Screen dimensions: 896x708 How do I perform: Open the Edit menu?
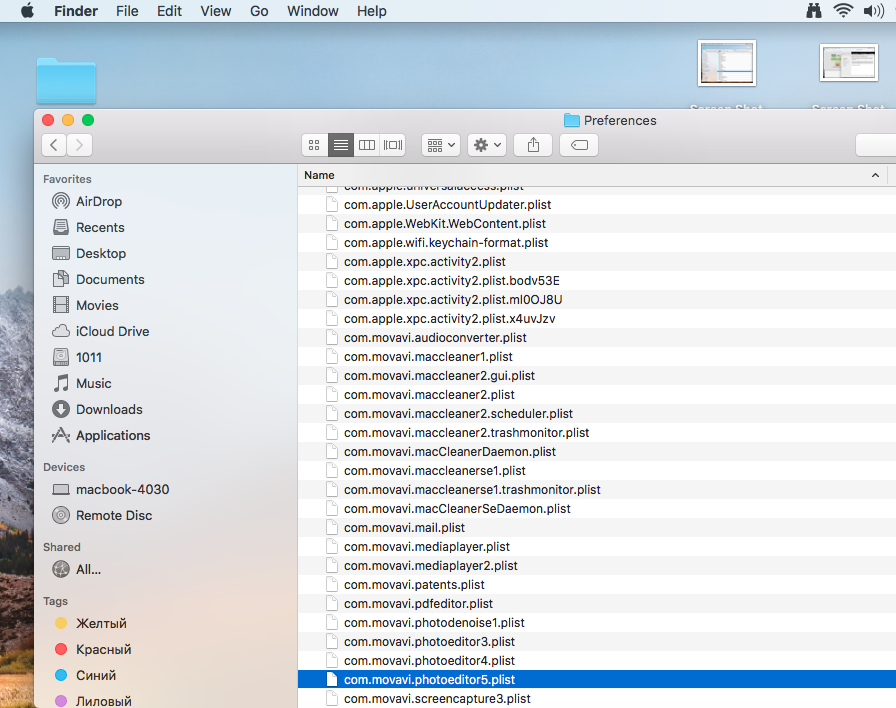coord(169,11)
